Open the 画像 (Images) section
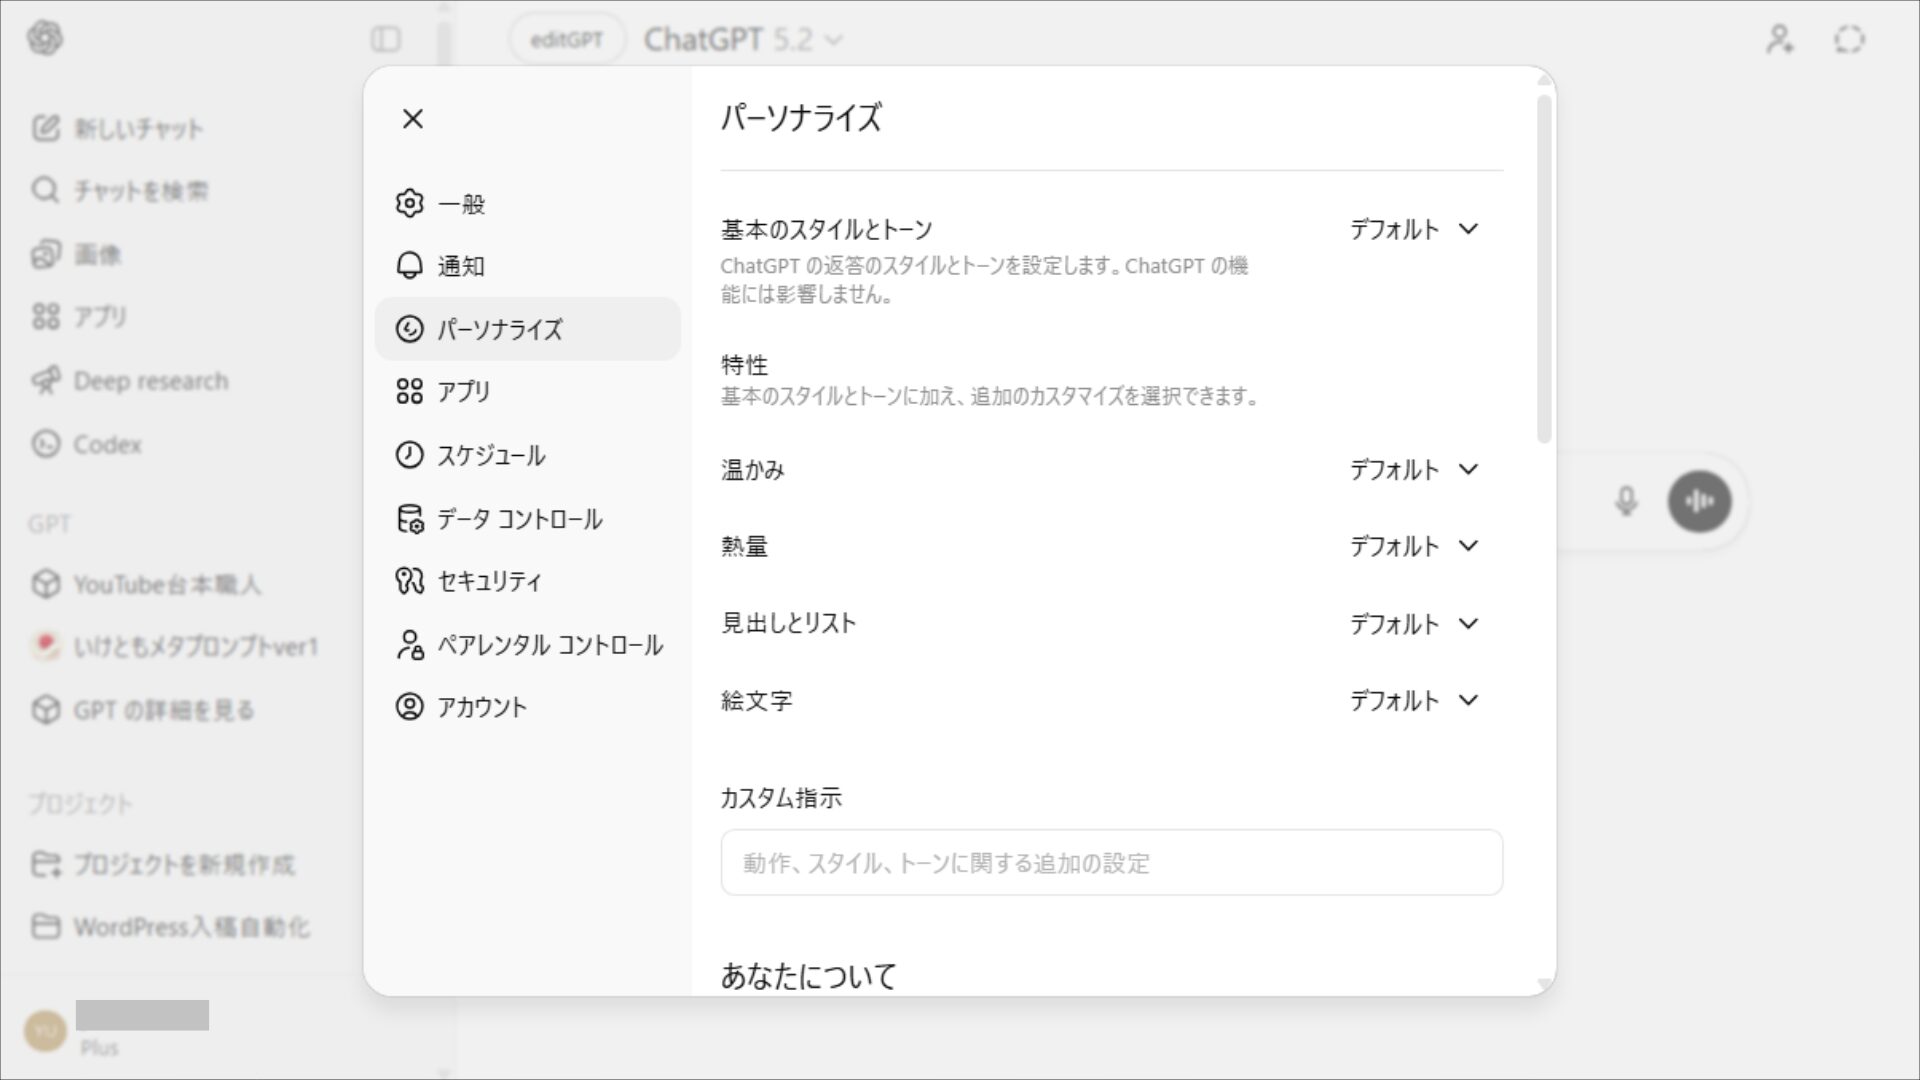Image resolution: width=1920 pixels, height=1080 pixels. coord(96,254)
